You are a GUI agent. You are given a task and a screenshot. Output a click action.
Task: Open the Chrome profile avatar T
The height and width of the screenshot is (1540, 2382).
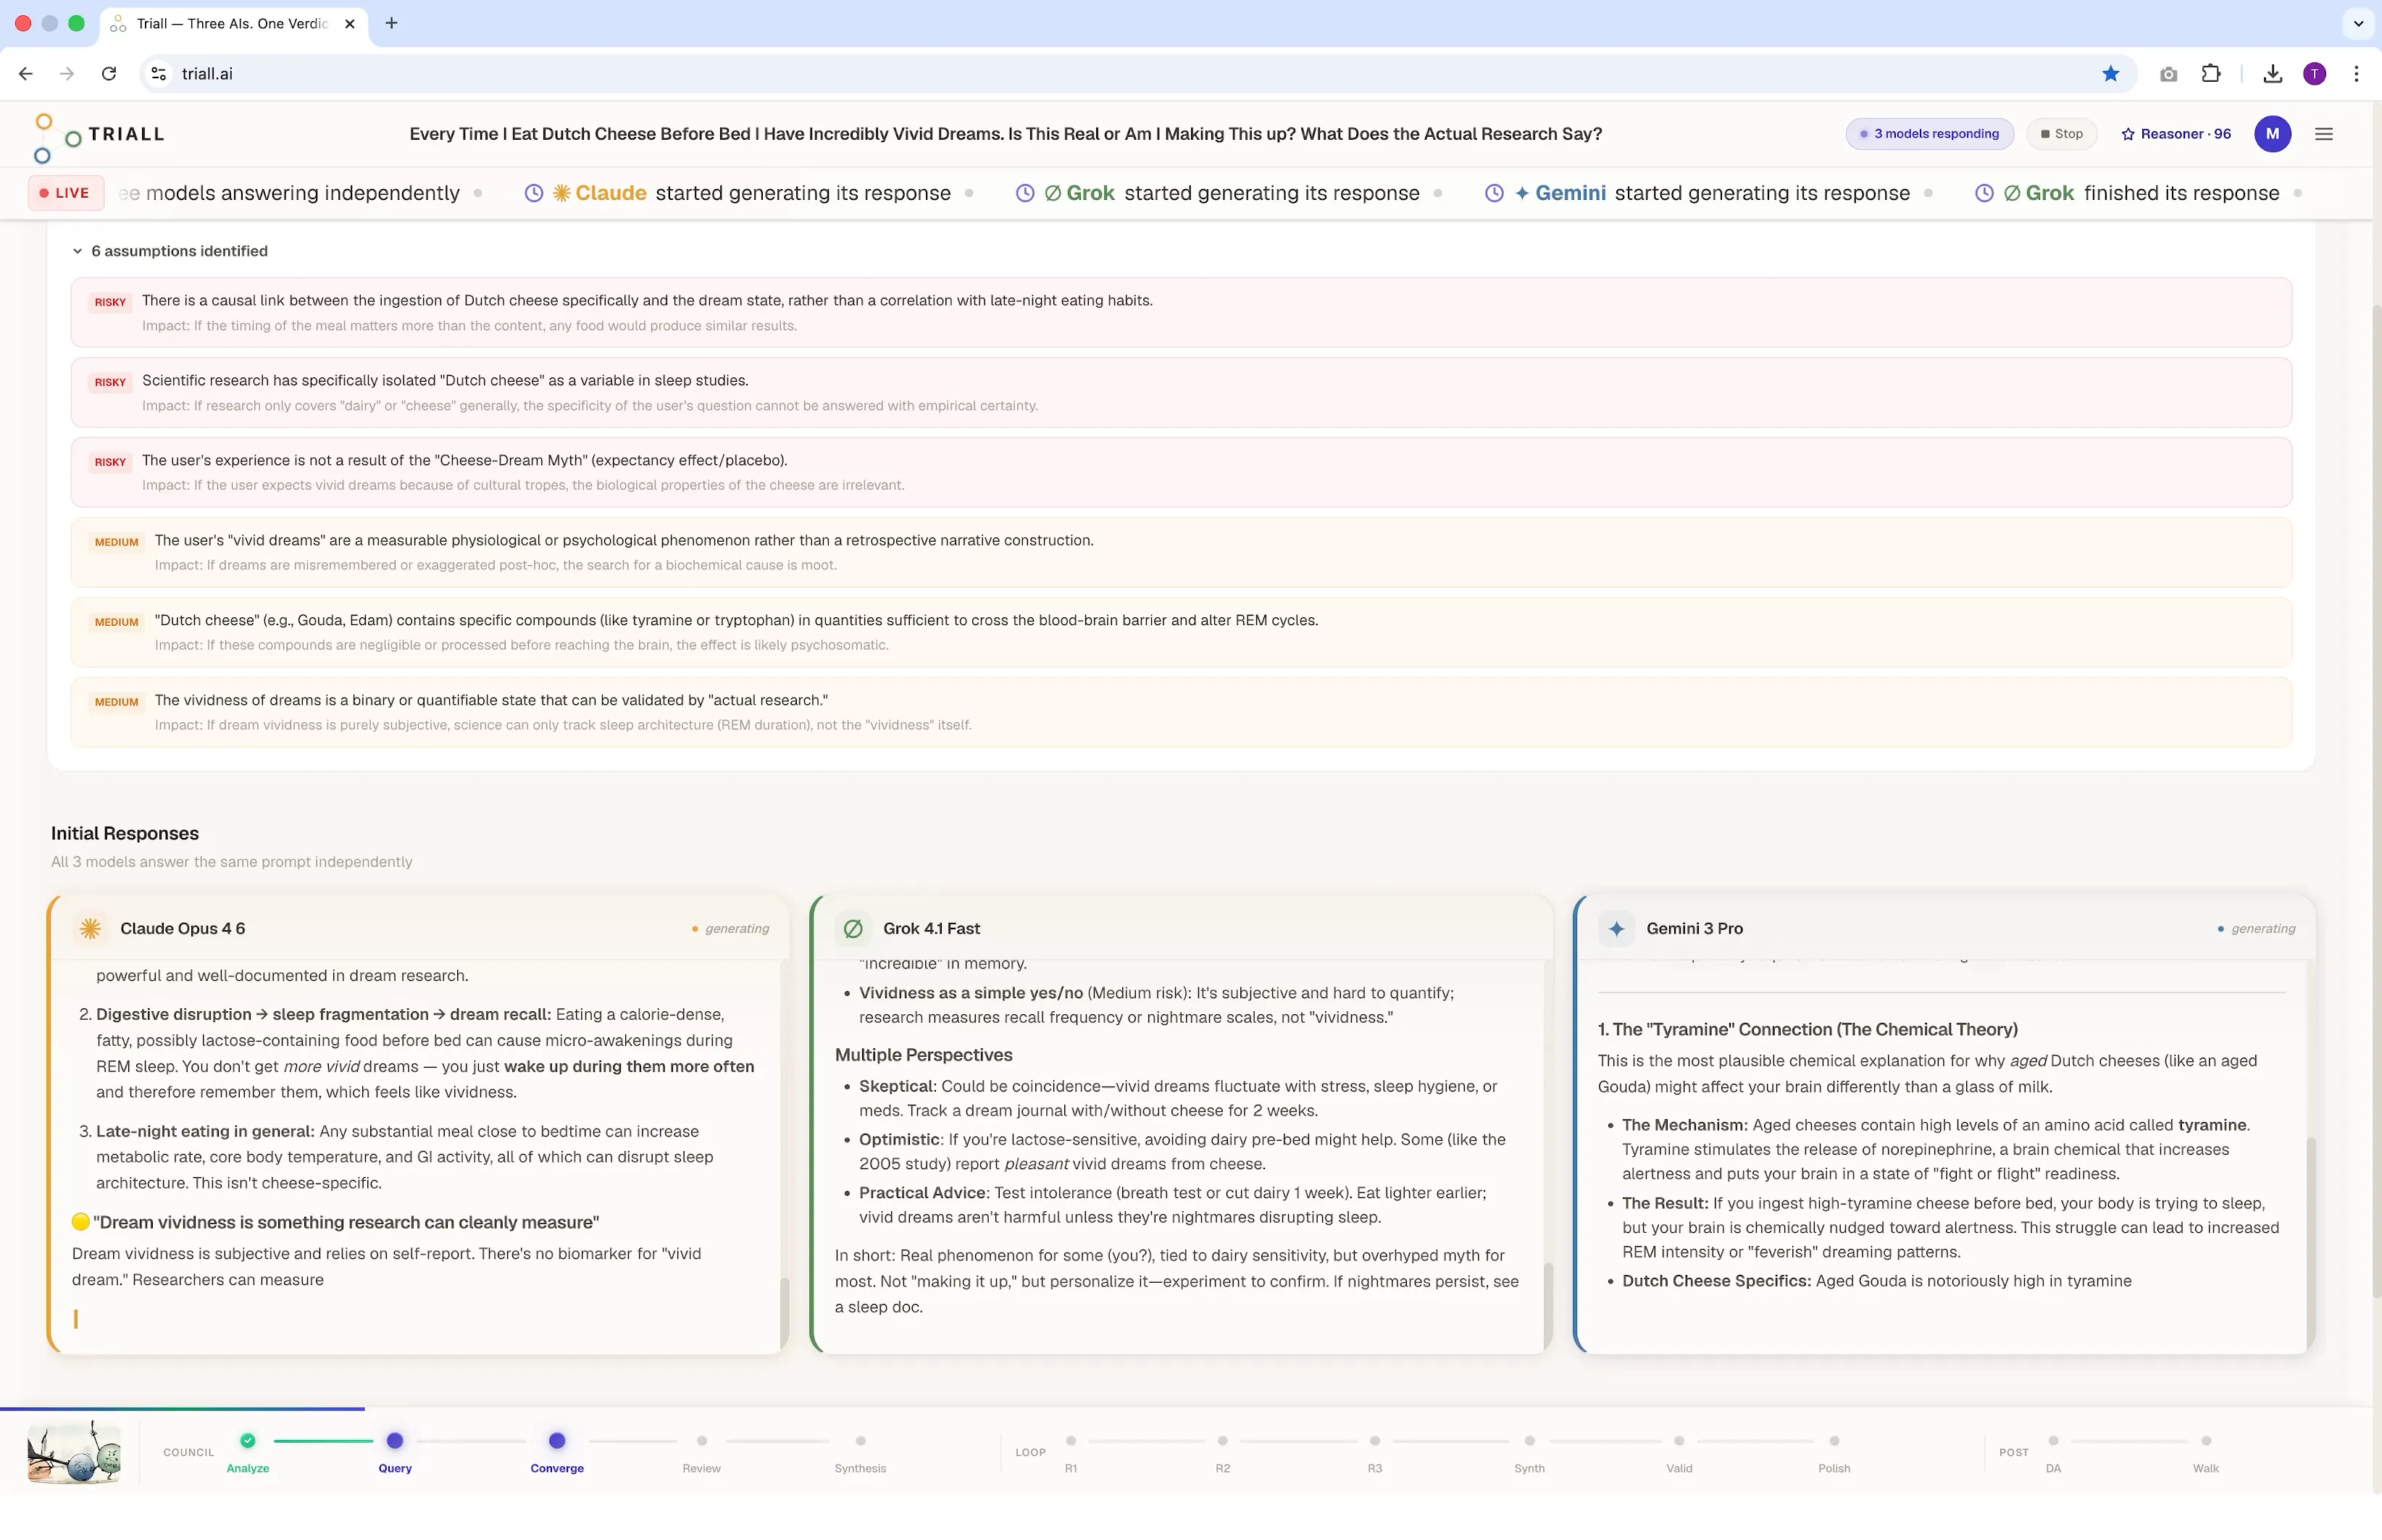[2314, 74]
